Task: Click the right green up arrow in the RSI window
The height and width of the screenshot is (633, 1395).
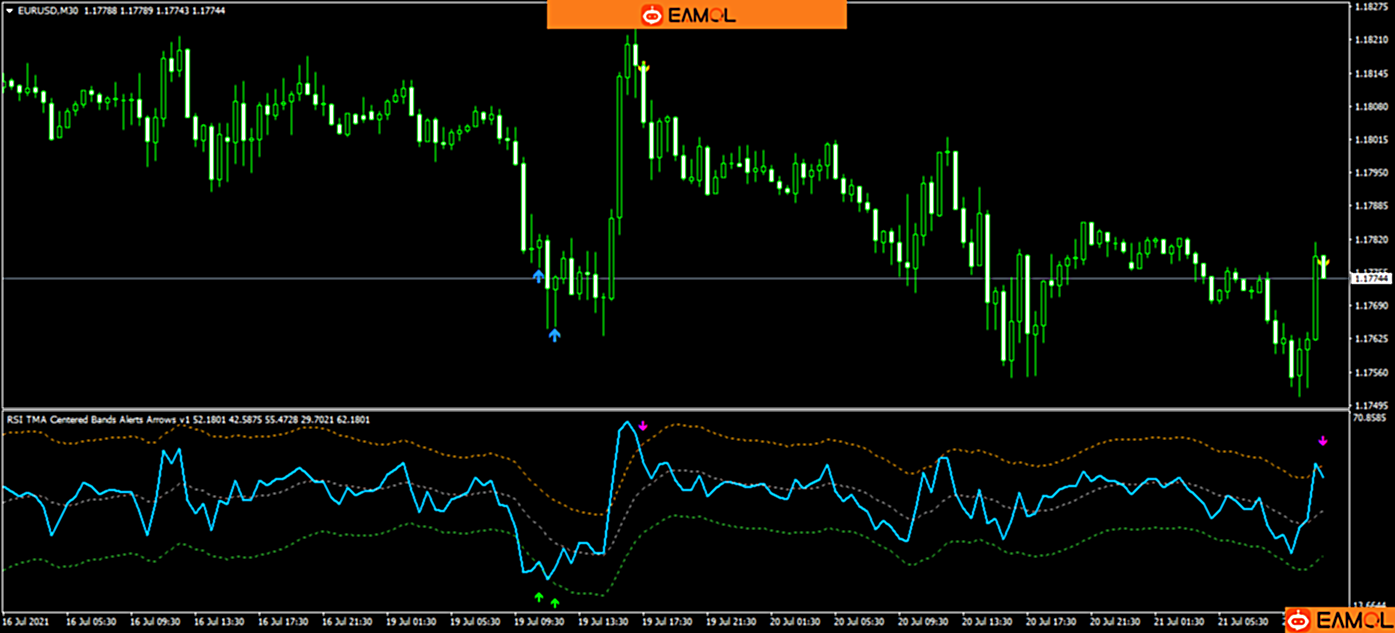Action: (555, 602)
